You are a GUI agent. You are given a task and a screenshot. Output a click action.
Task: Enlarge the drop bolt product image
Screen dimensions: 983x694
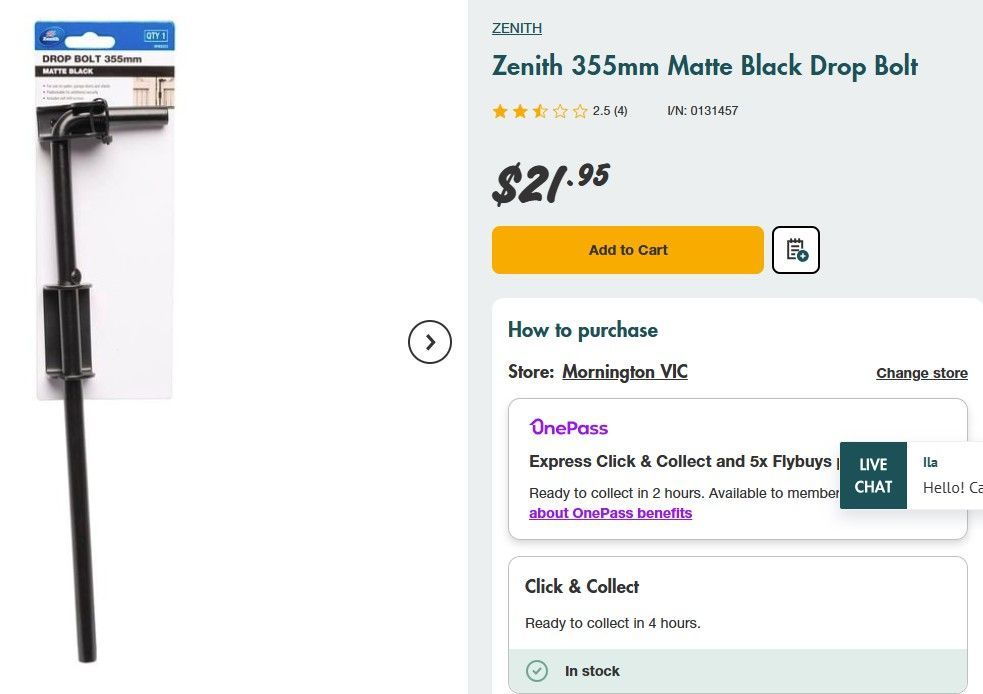[x=106, y=340]
